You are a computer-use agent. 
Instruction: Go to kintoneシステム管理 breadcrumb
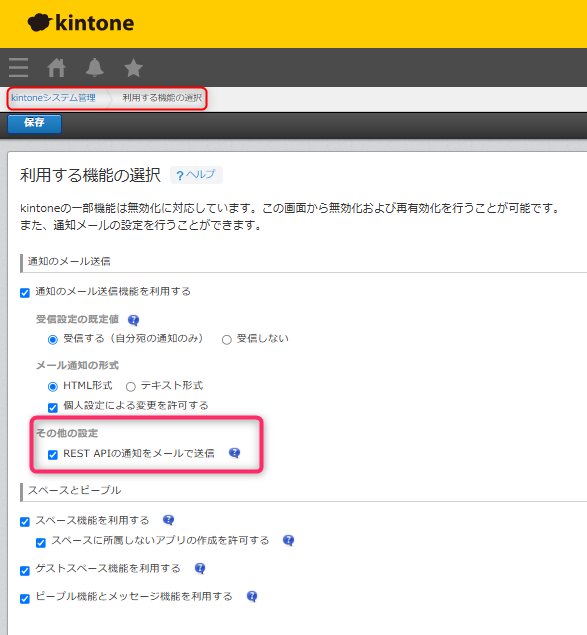coord(53,98)
